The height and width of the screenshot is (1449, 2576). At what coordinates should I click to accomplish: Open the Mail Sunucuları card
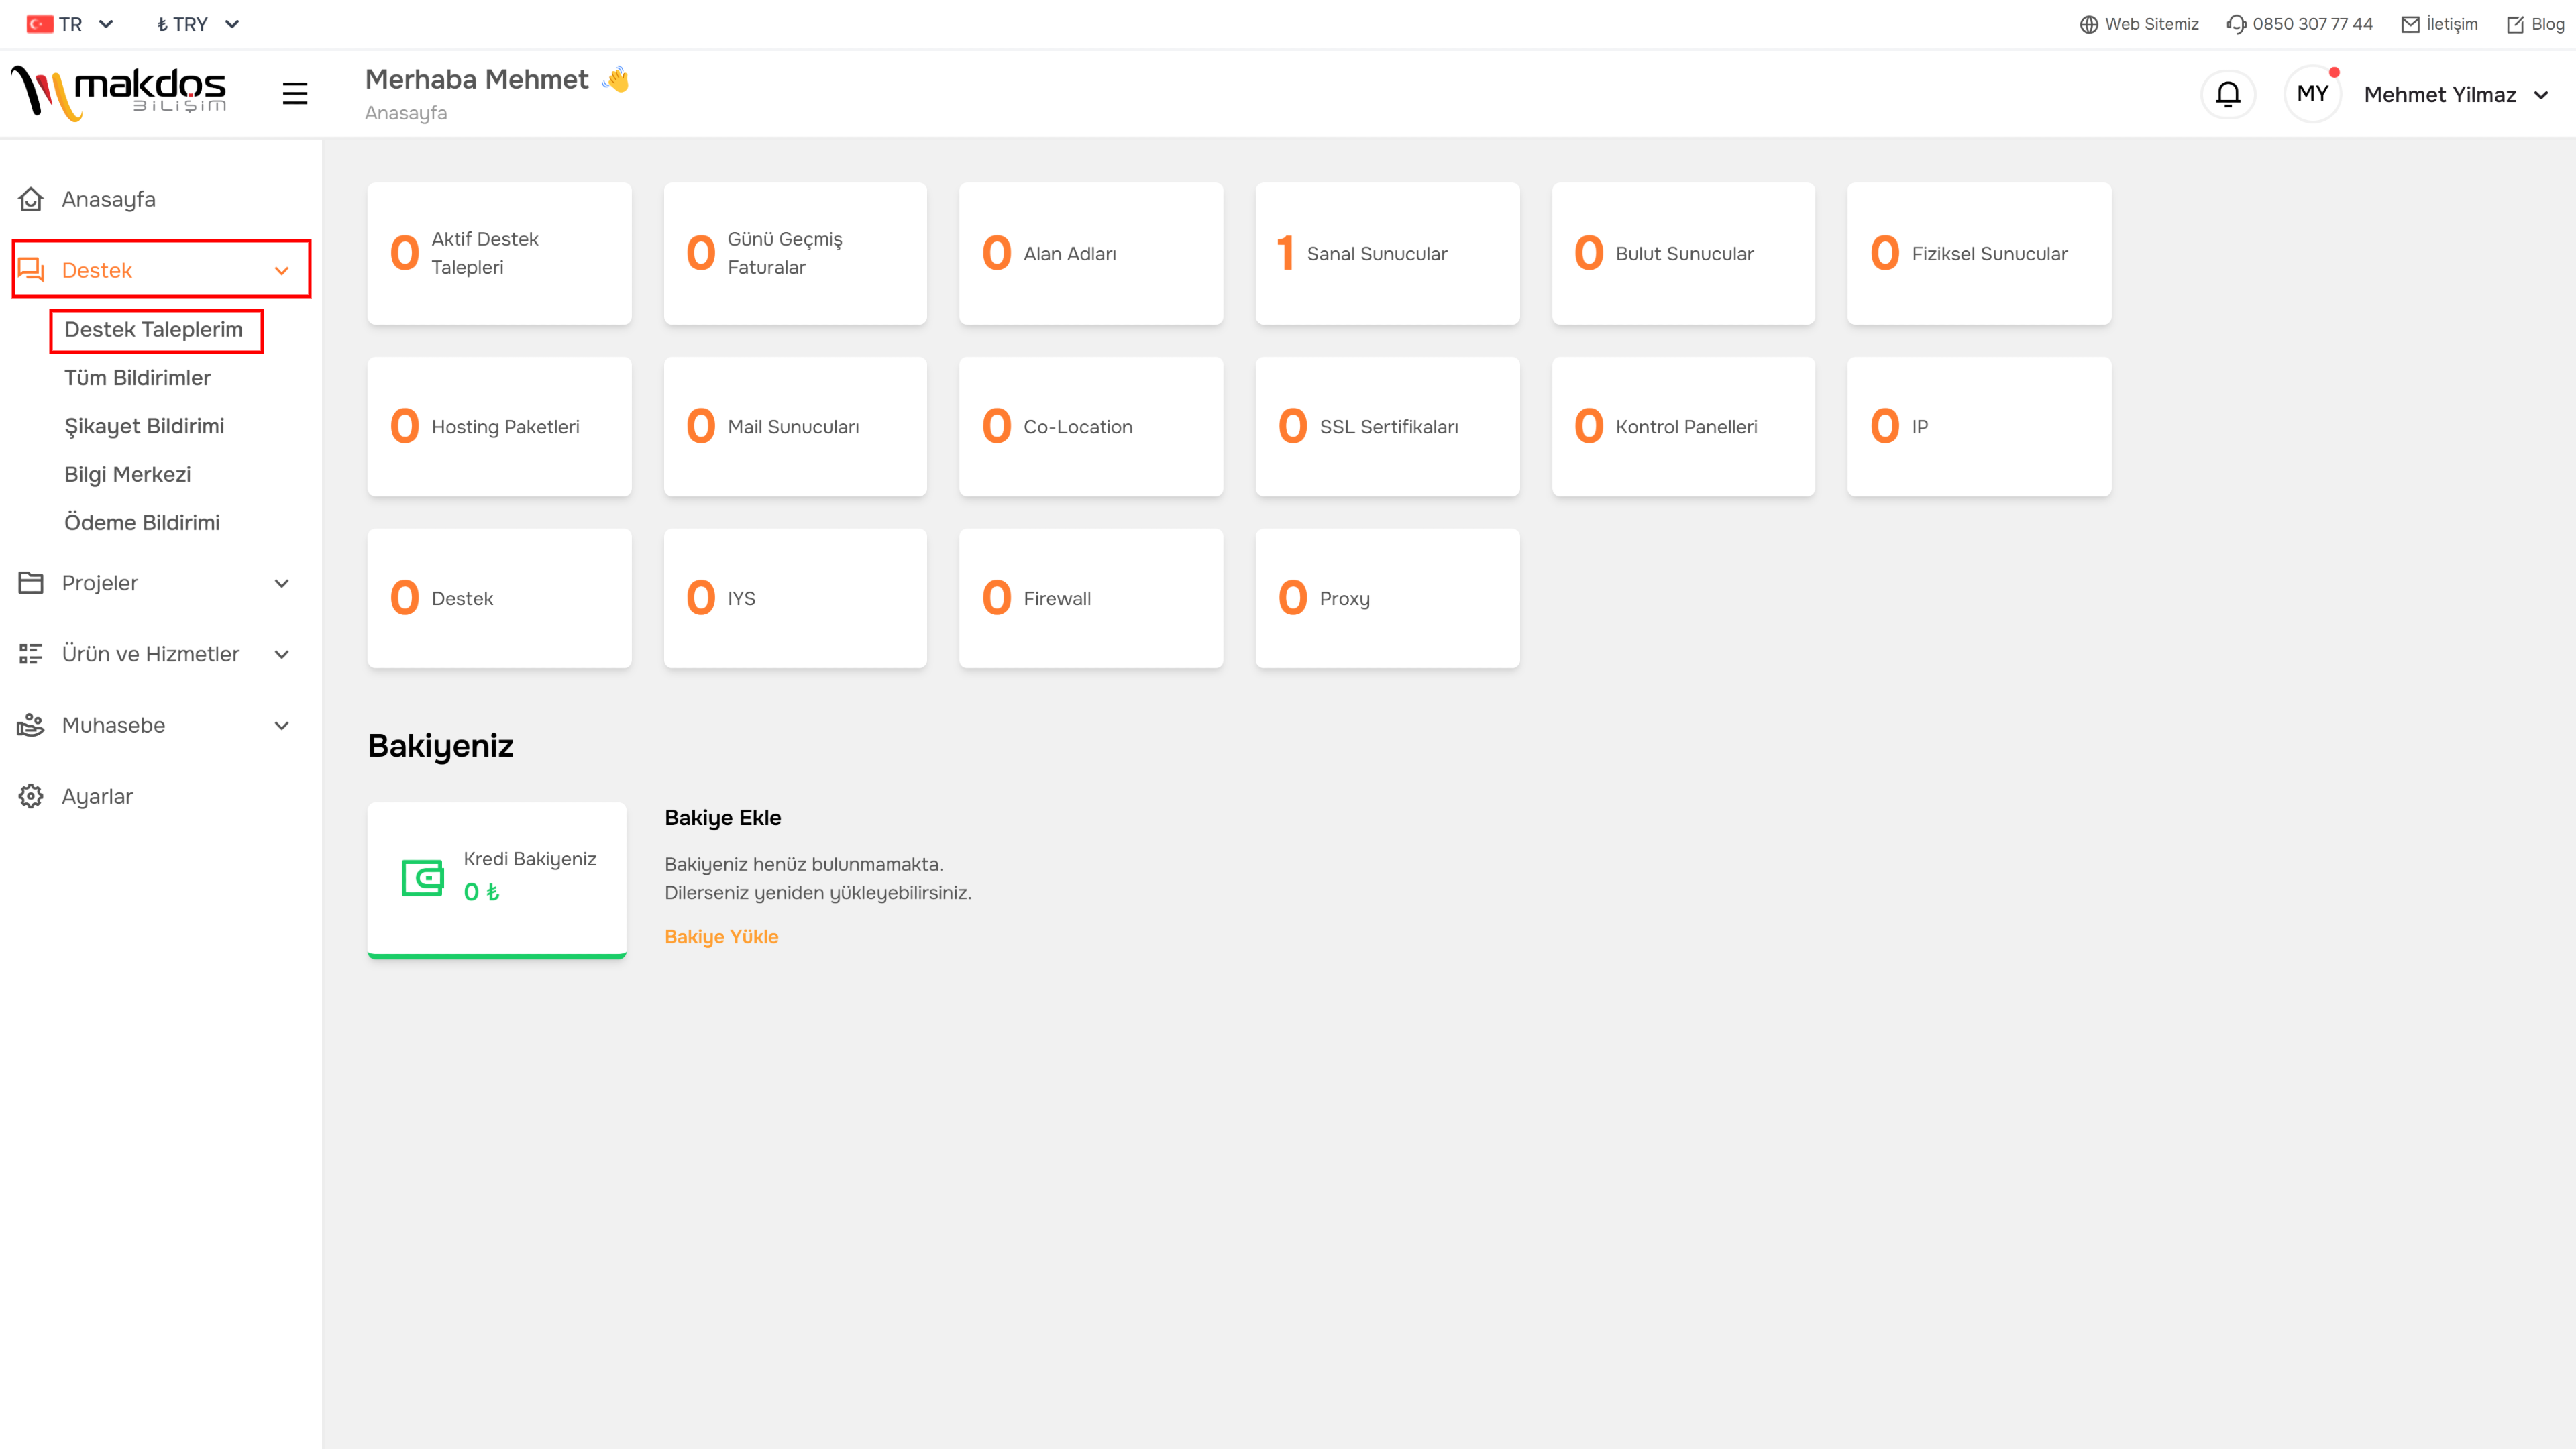pos(795,426)
